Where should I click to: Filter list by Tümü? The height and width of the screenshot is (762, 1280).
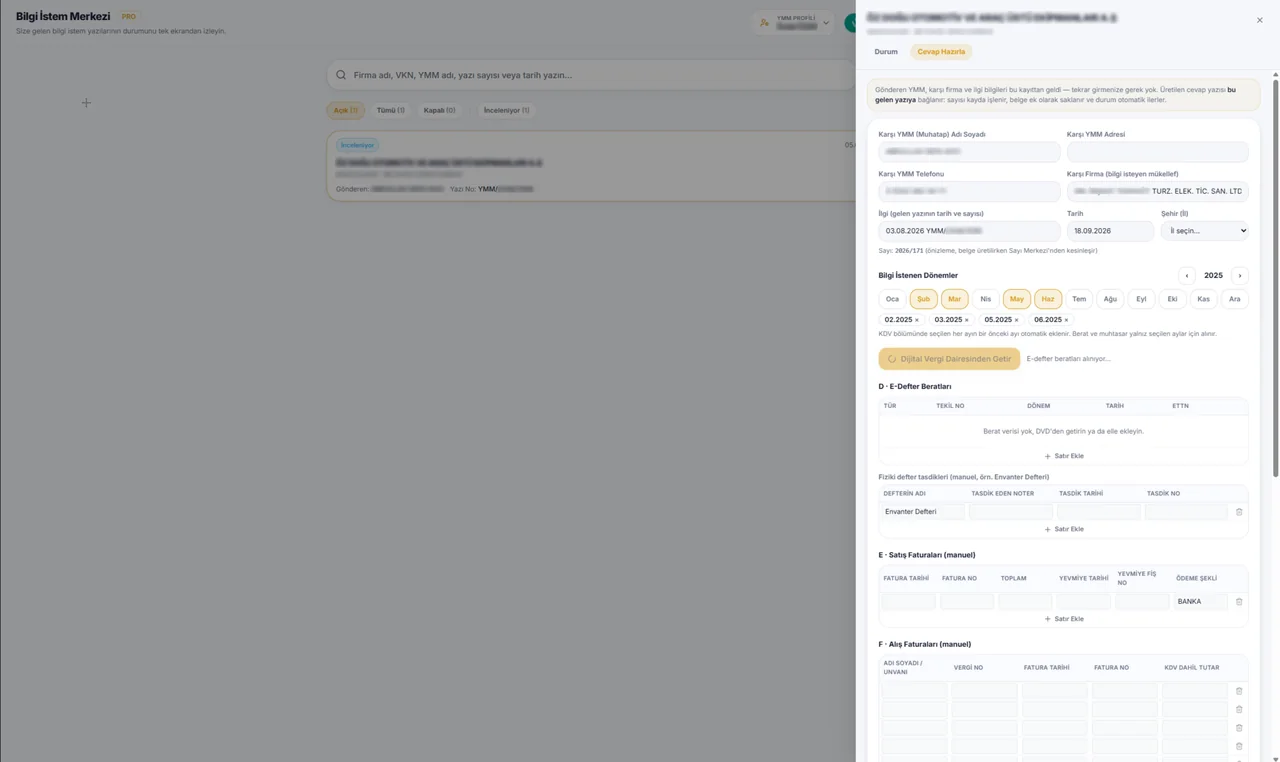tap(390, 110)
